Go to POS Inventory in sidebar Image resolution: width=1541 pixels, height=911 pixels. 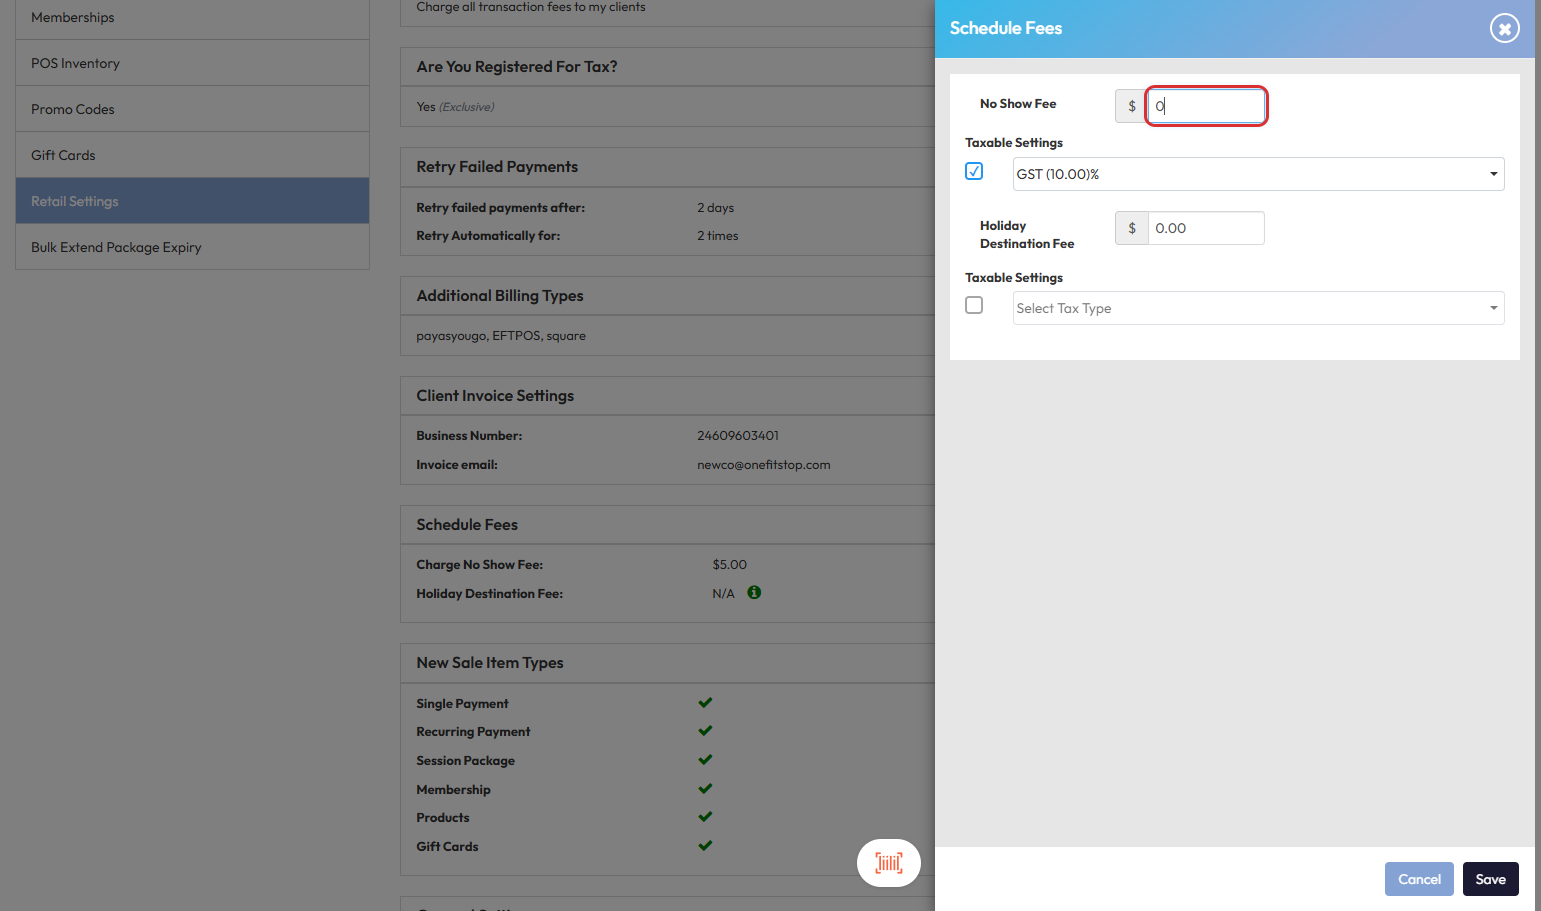point(76,63)
